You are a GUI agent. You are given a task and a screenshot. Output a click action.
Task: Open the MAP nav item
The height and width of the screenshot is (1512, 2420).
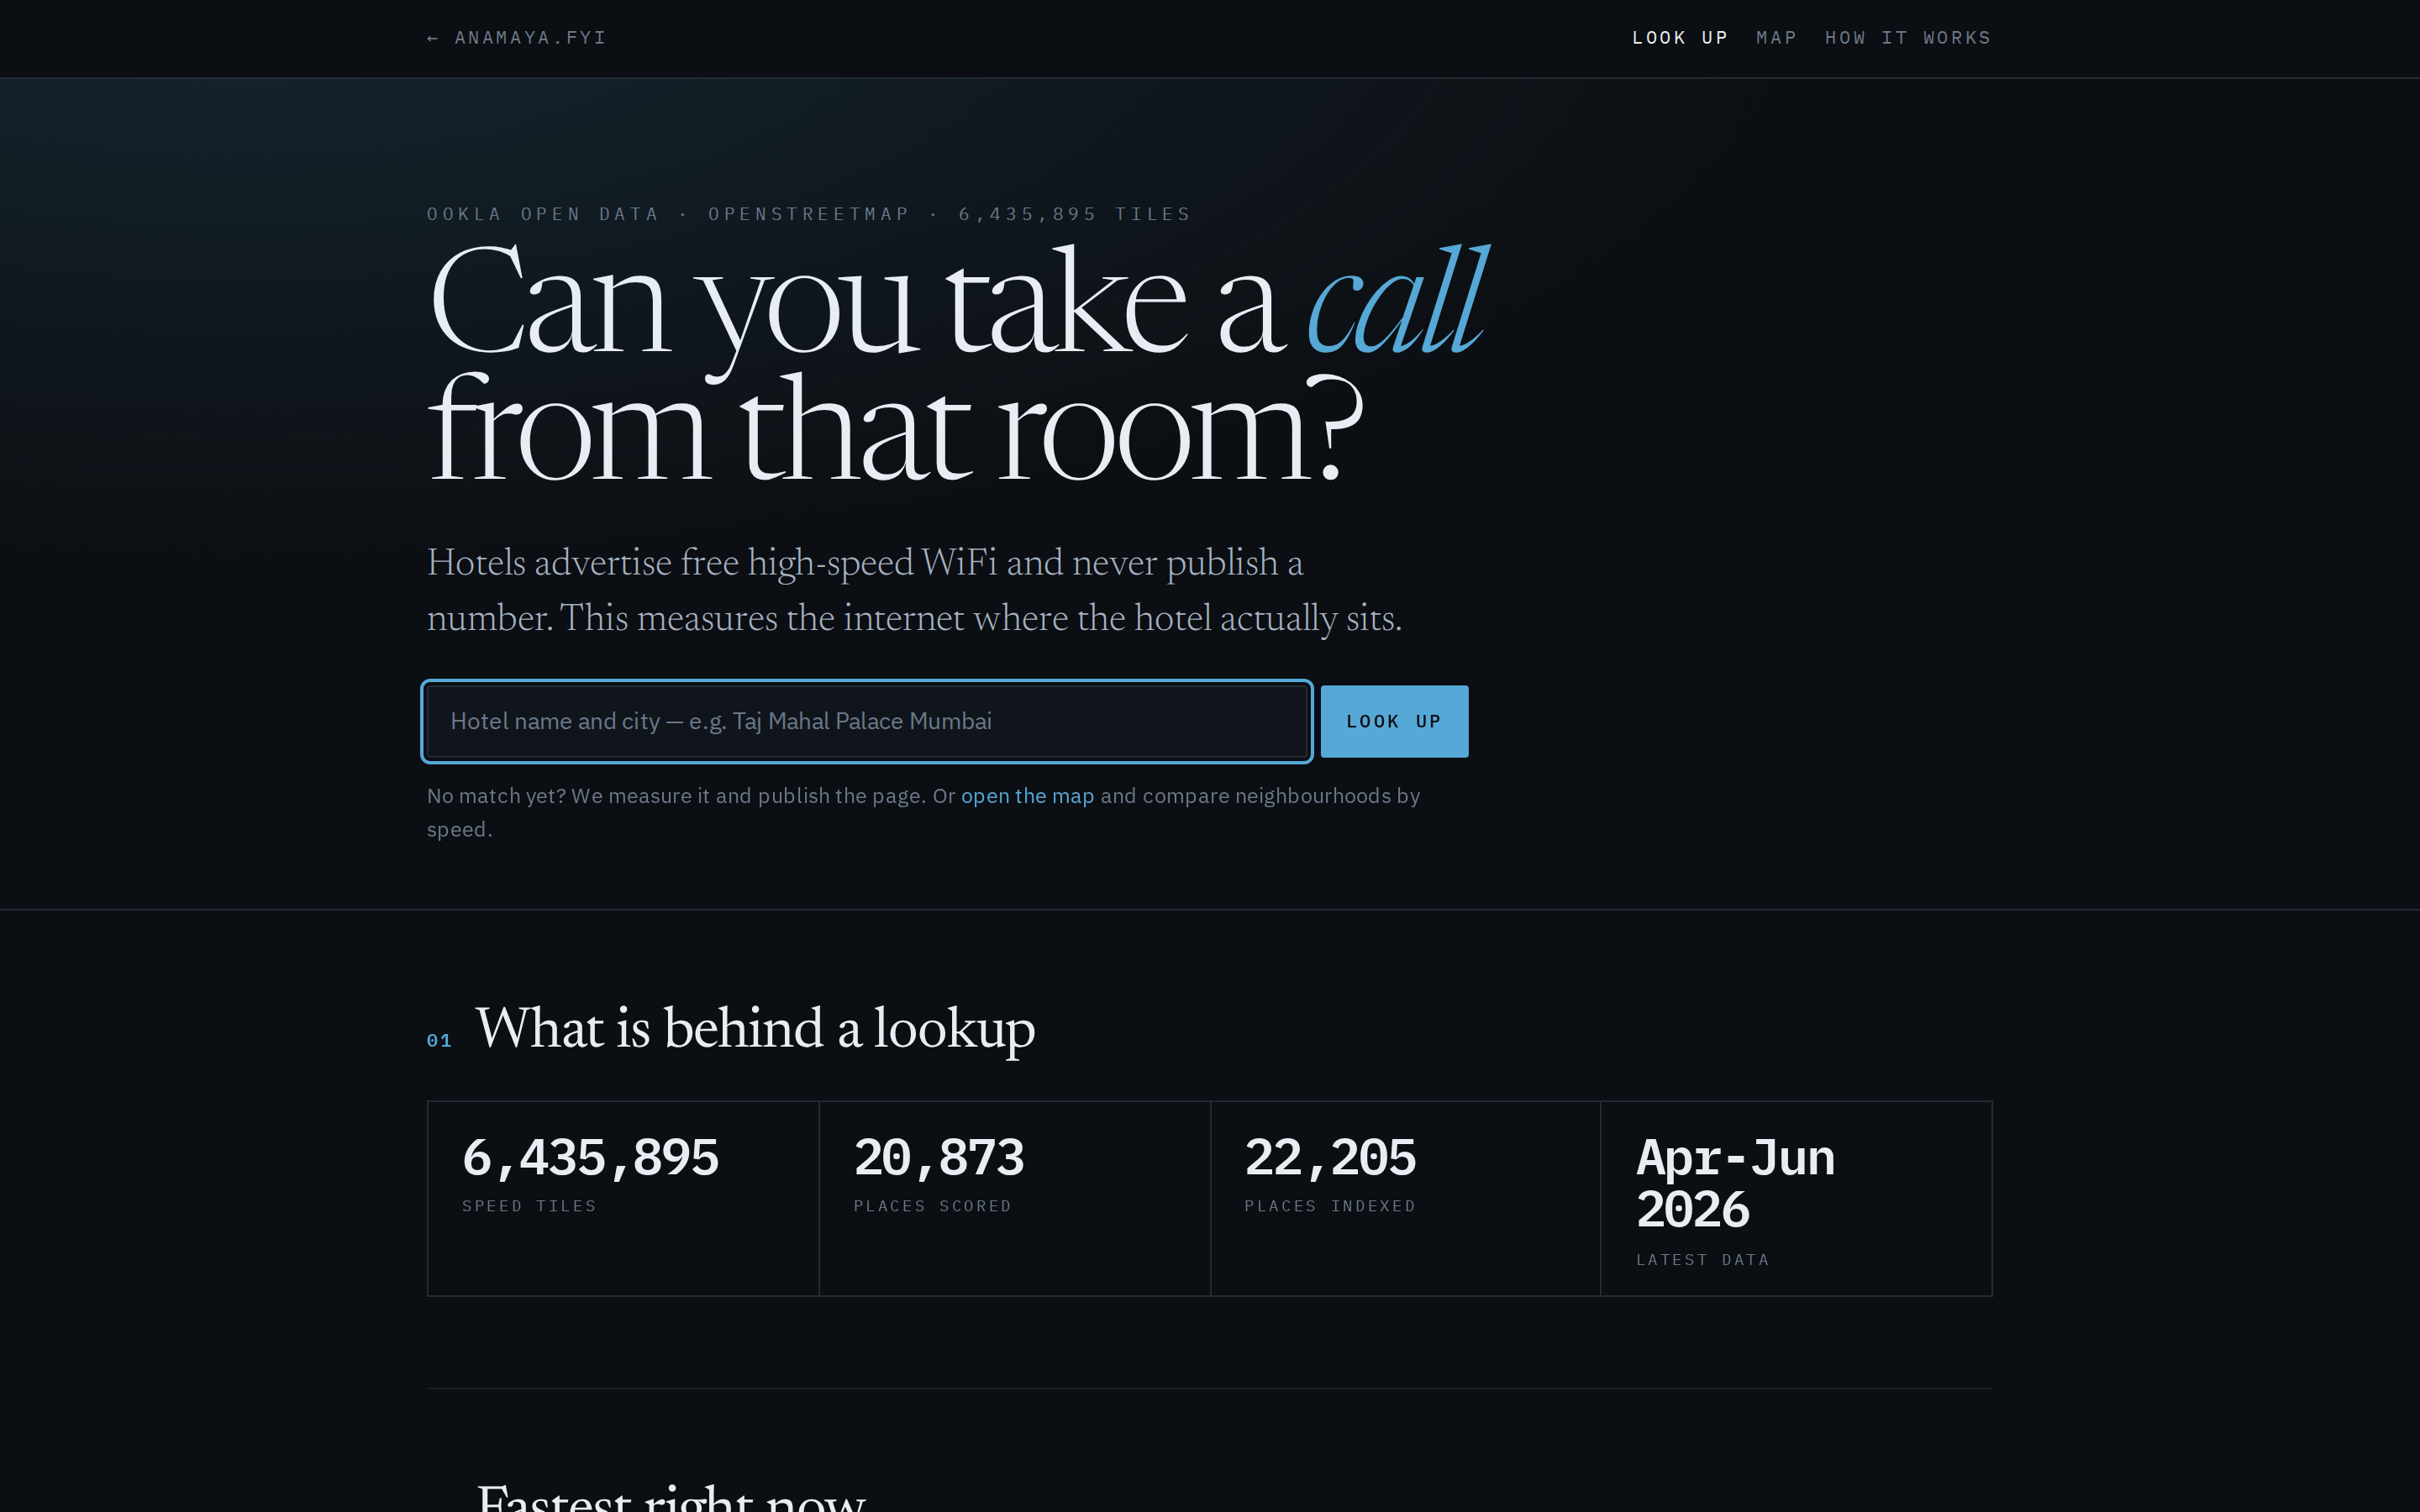1776,38
